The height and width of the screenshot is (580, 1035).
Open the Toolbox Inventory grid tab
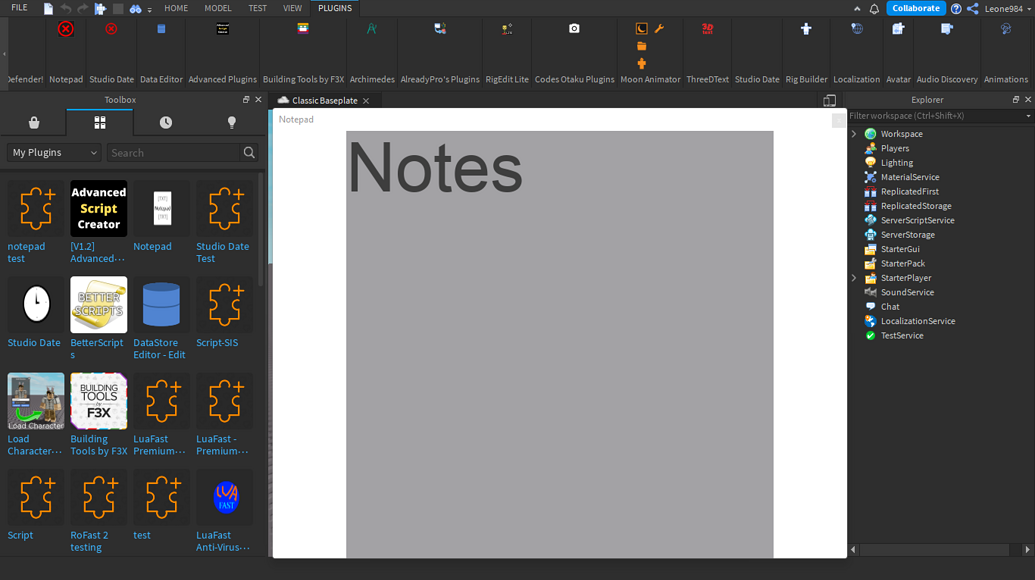pyautogui.click(x=100, y=123)
